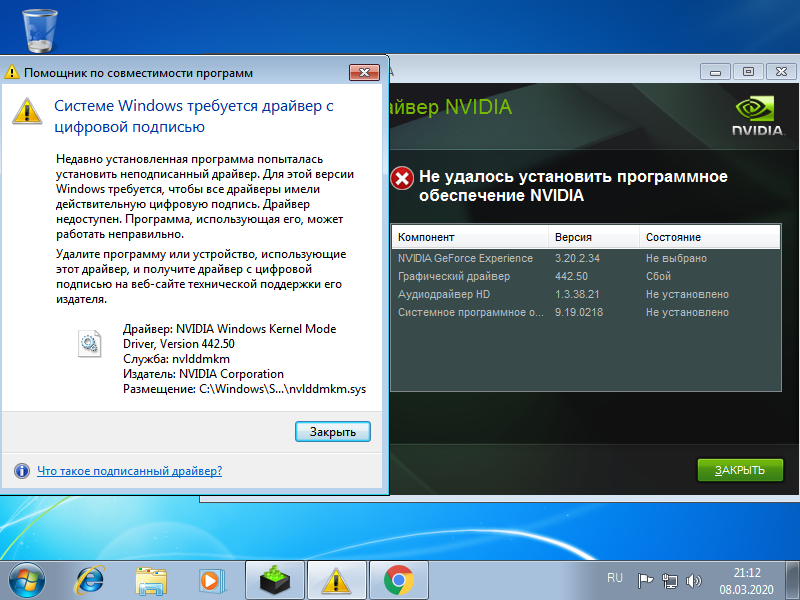
Task: Maximize the NVIDIA installer window
Action: (x=748, y=71)
